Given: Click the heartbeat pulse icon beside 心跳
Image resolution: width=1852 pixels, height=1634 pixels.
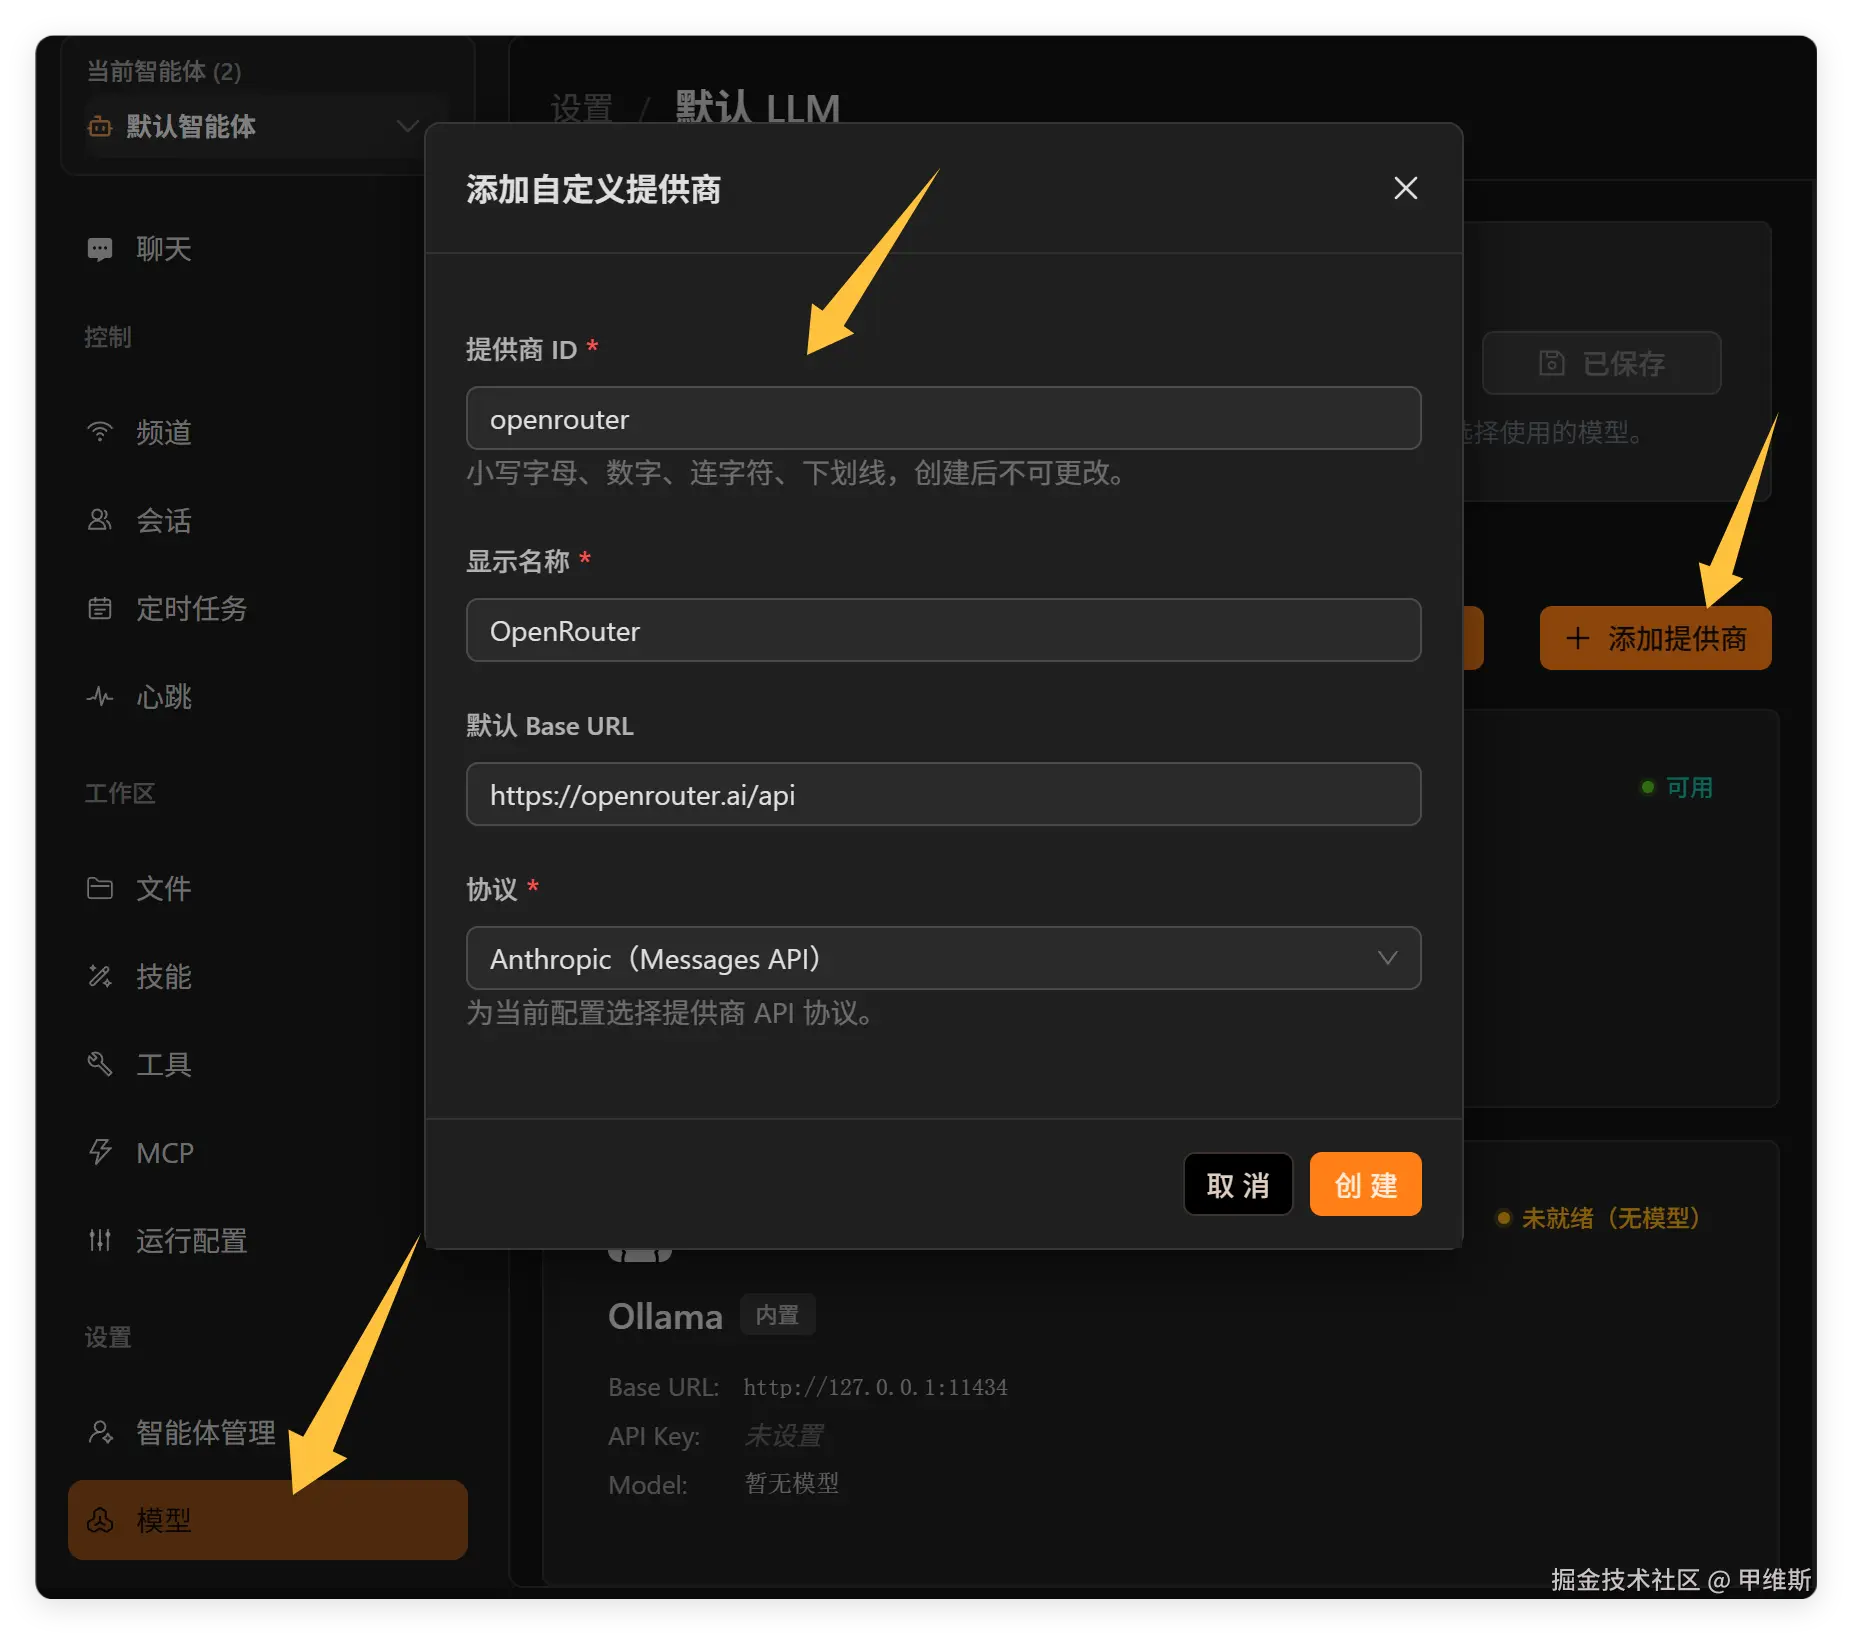Looking at the screenshot, I should tap(100, 696).
